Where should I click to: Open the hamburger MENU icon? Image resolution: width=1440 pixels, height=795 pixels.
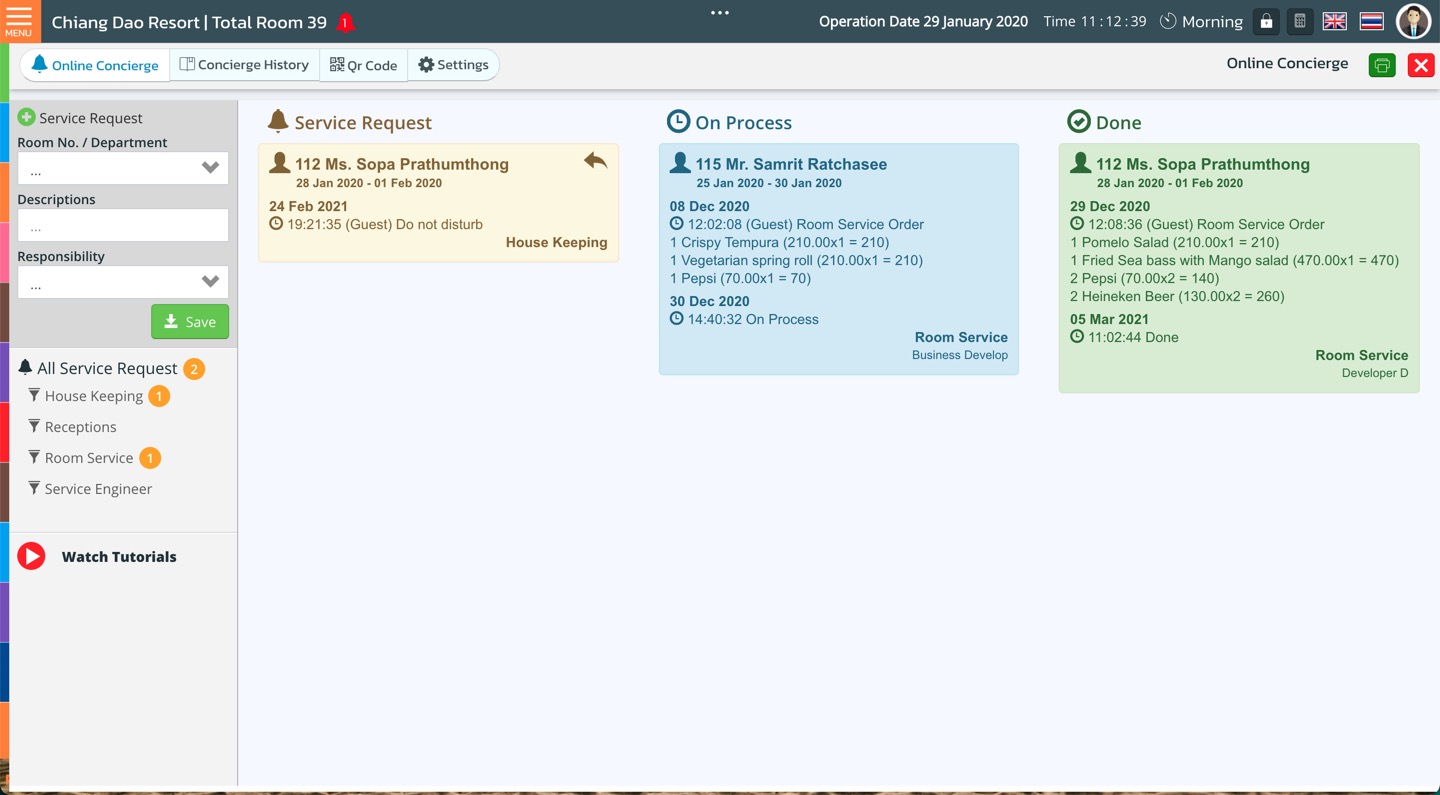18,21
